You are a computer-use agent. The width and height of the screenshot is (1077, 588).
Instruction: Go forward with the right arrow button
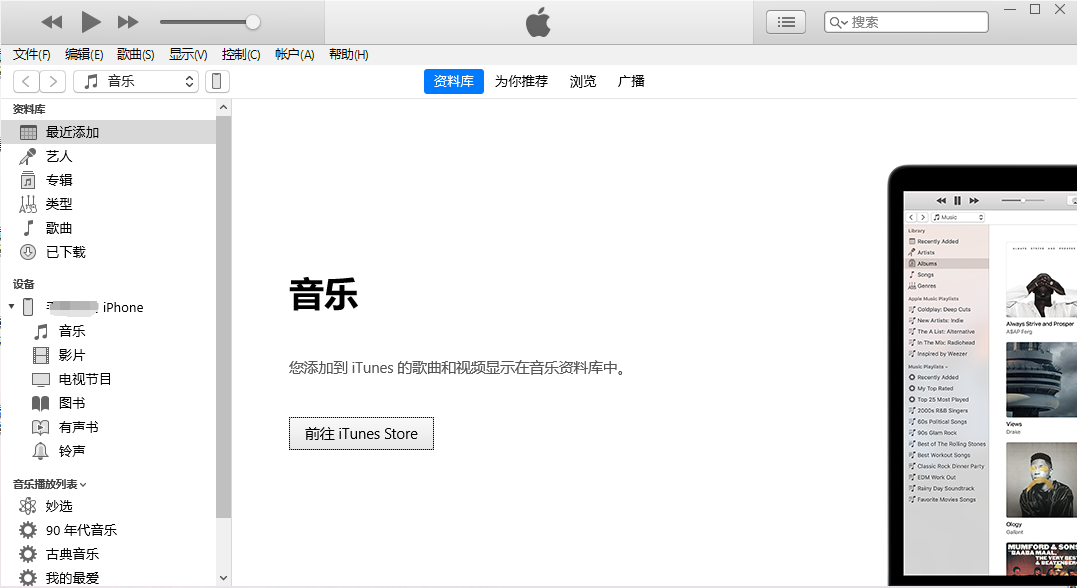click(x=53, y=81)
